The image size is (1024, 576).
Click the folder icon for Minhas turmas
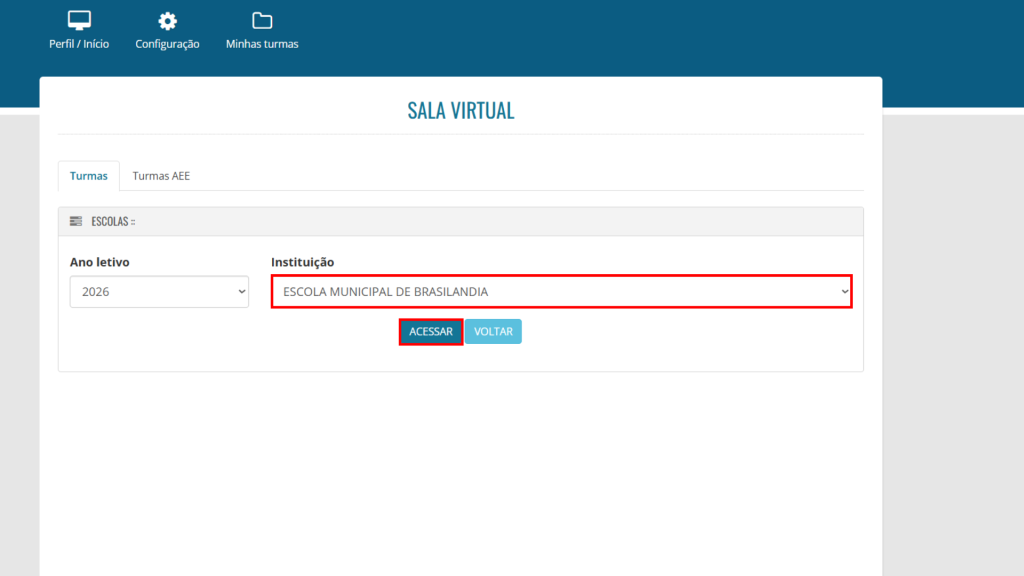point(262,21)
